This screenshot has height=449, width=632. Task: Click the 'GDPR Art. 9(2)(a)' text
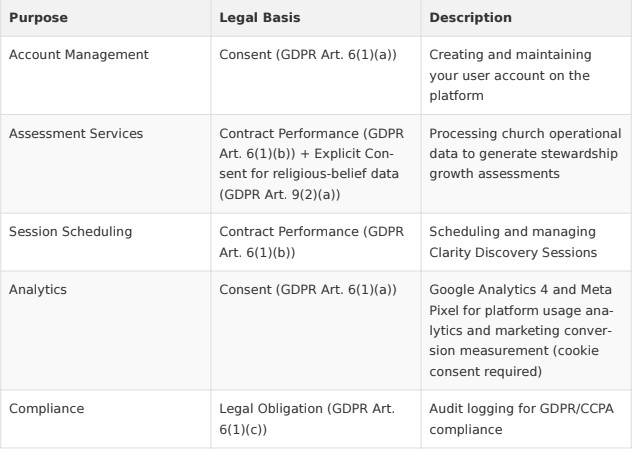tap(280, 195)
